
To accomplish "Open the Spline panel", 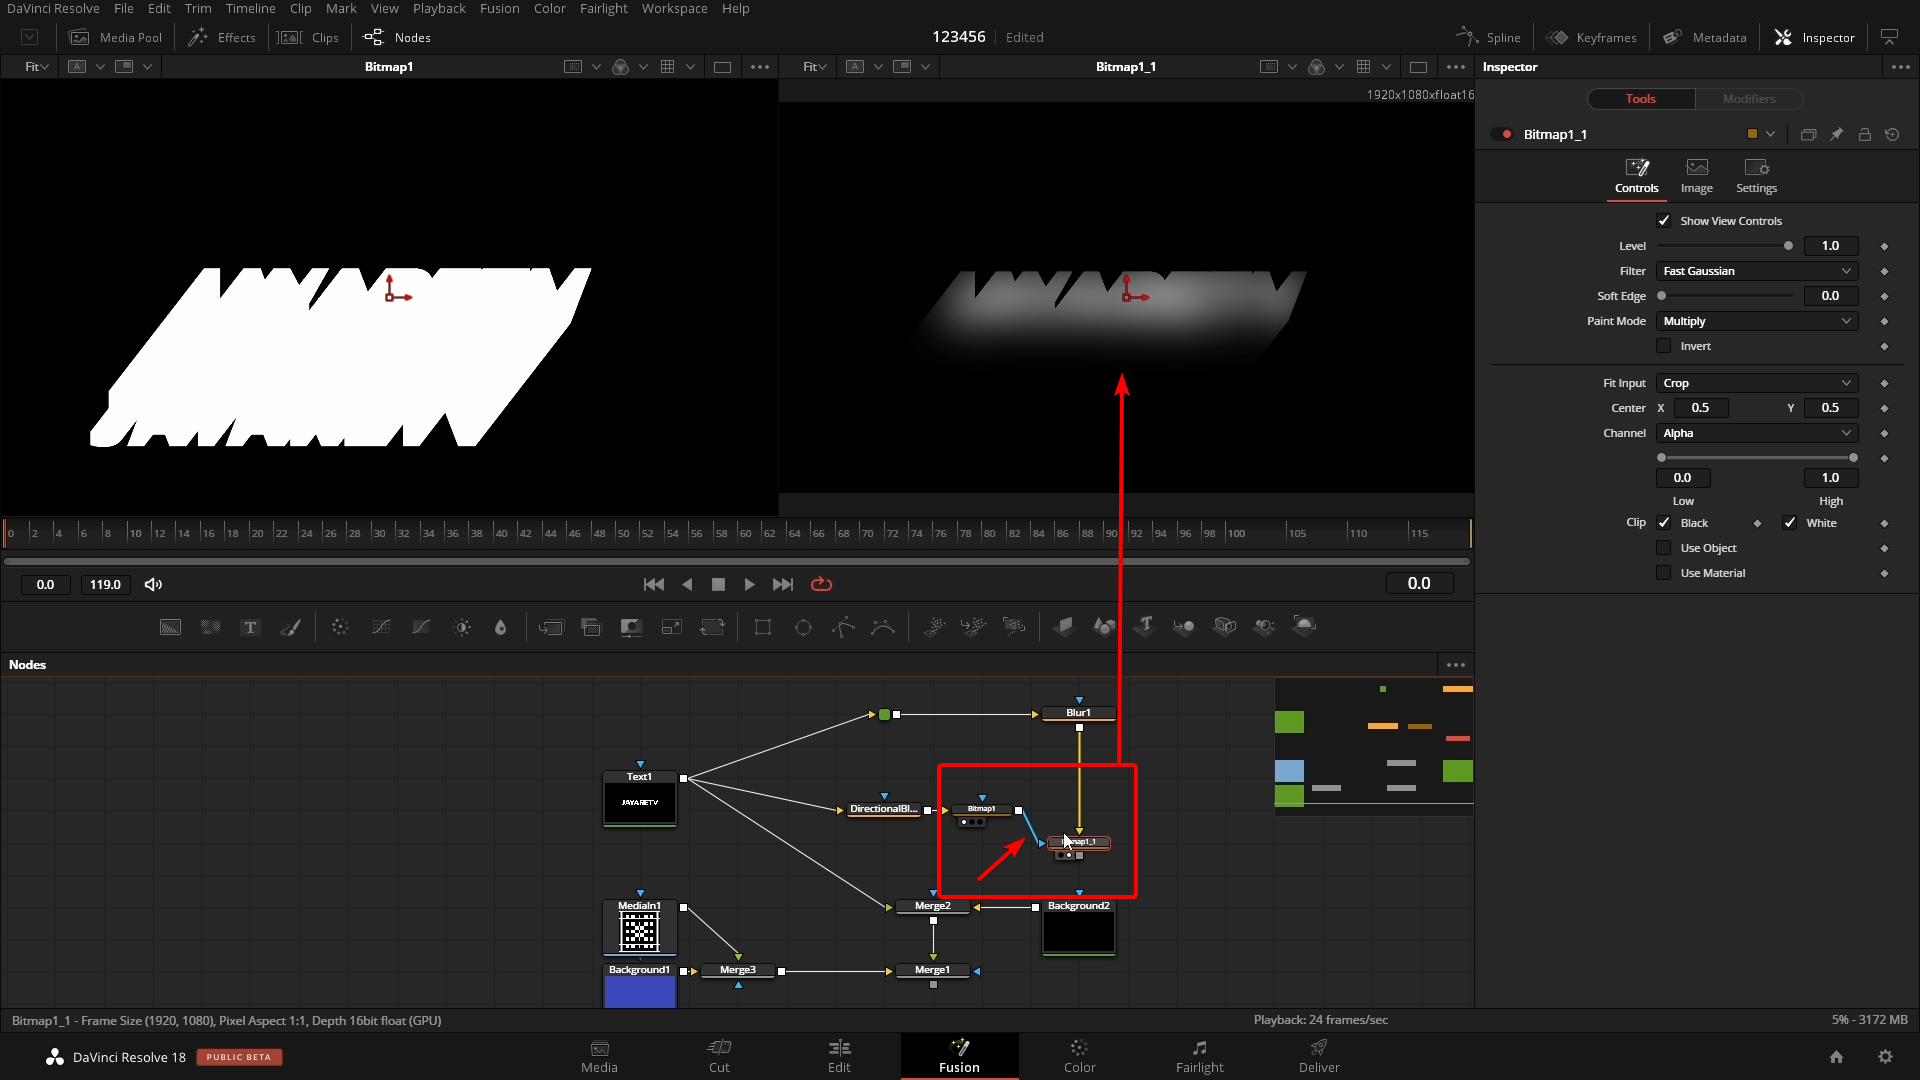I will [x=1487, y=37].
